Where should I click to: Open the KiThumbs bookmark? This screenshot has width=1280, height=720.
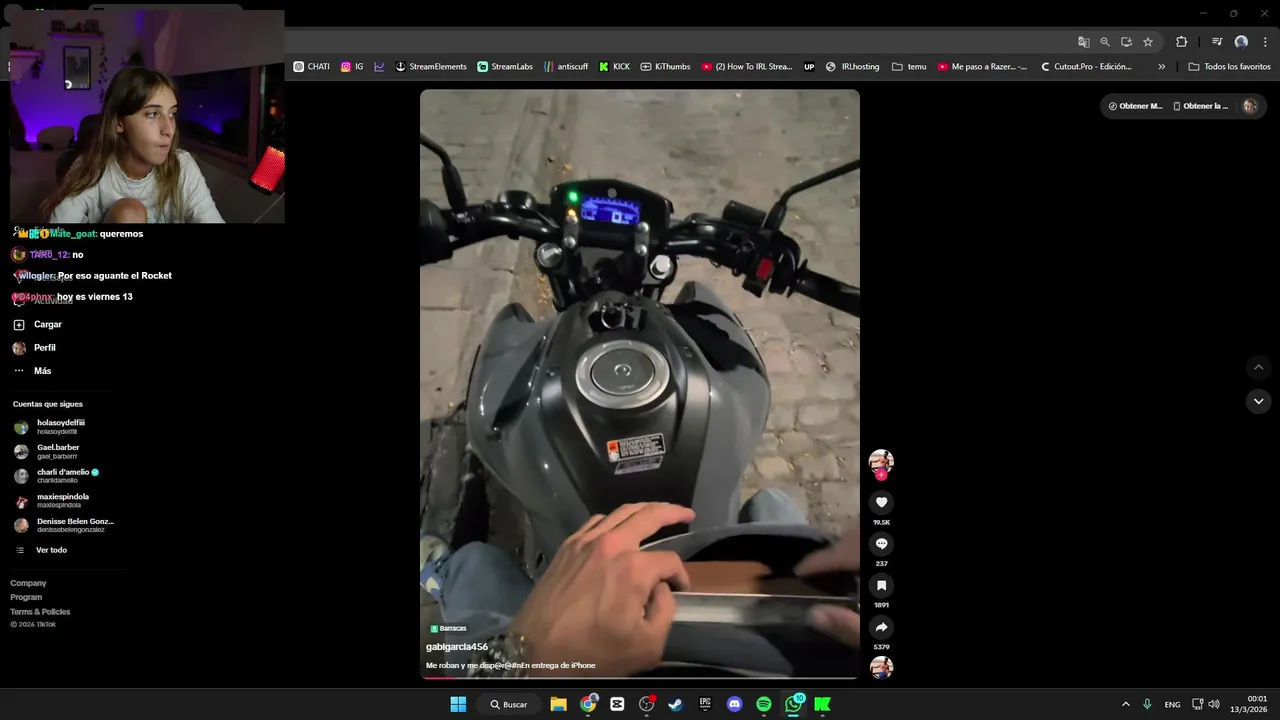pyautogui.click(x=665, y=67)
